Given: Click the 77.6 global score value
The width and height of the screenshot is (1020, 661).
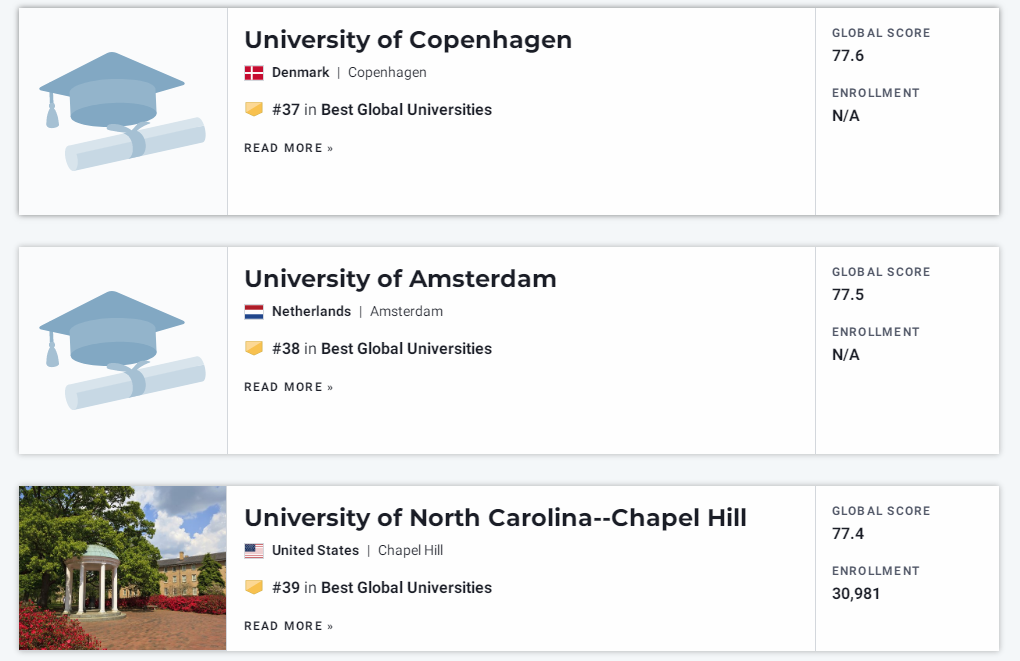Looking at the screenshot, I should (x=848, y=56).
